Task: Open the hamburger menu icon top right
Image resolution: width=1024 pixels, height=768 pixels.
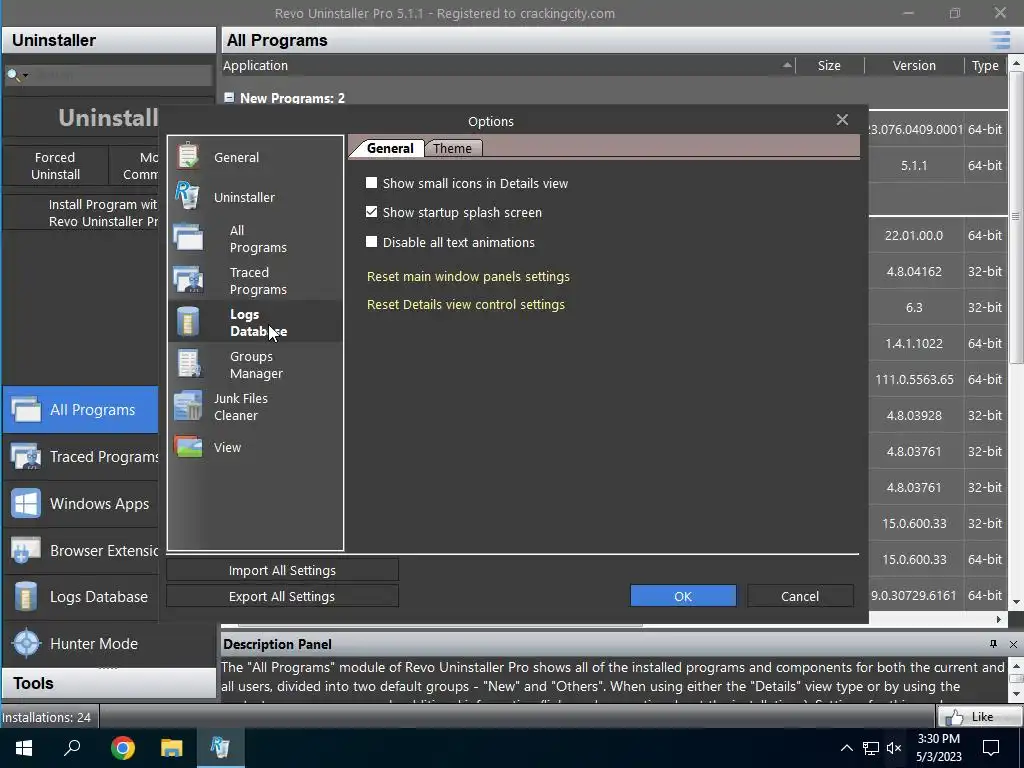Action: point(1000,40)
